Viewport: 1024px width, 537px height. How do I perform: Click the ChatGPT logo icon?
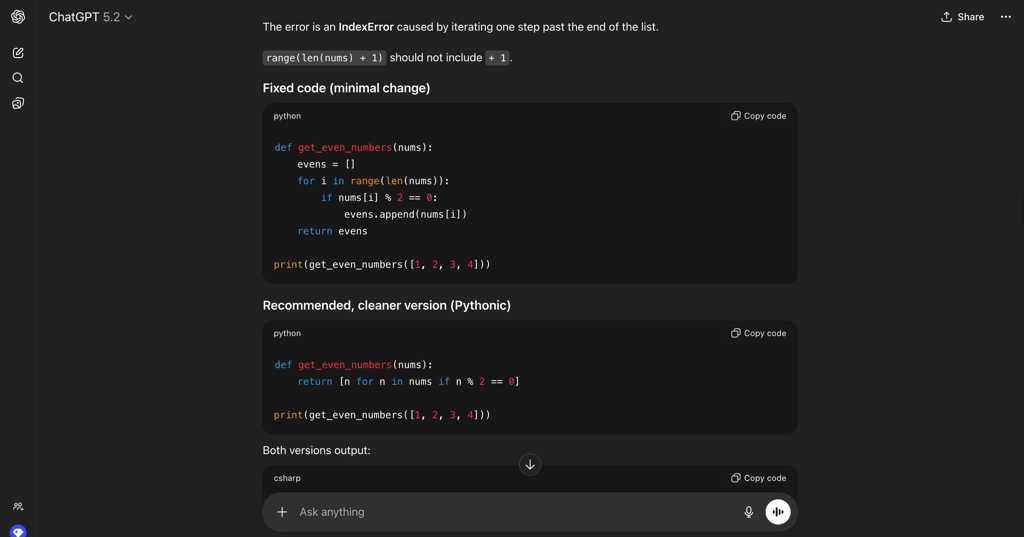(18, 17)
